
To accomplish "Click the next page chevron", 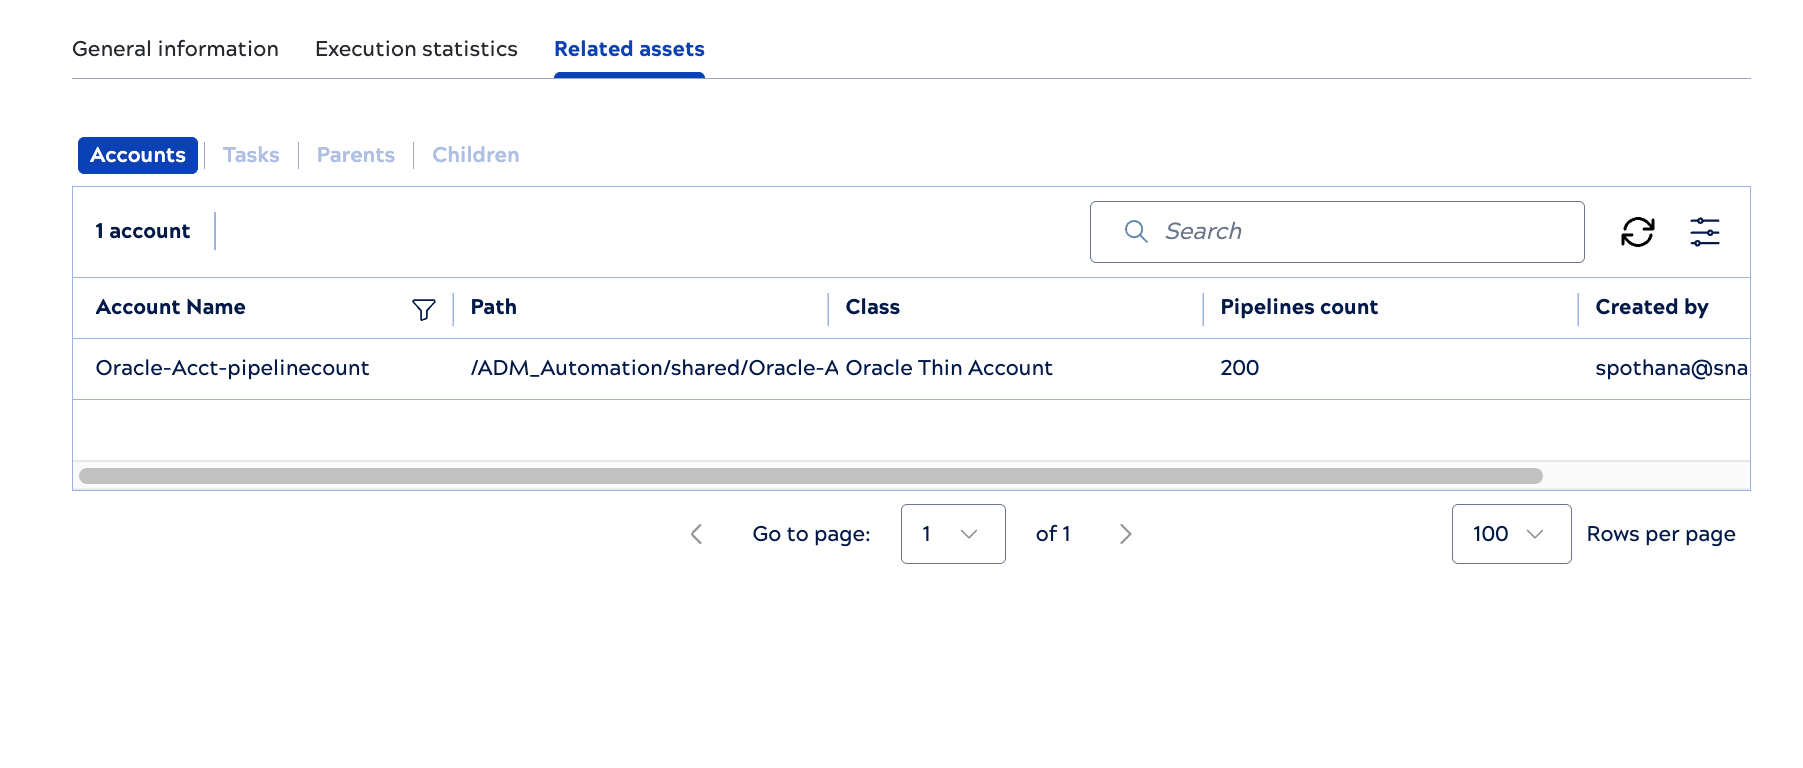I will 1126,534.
